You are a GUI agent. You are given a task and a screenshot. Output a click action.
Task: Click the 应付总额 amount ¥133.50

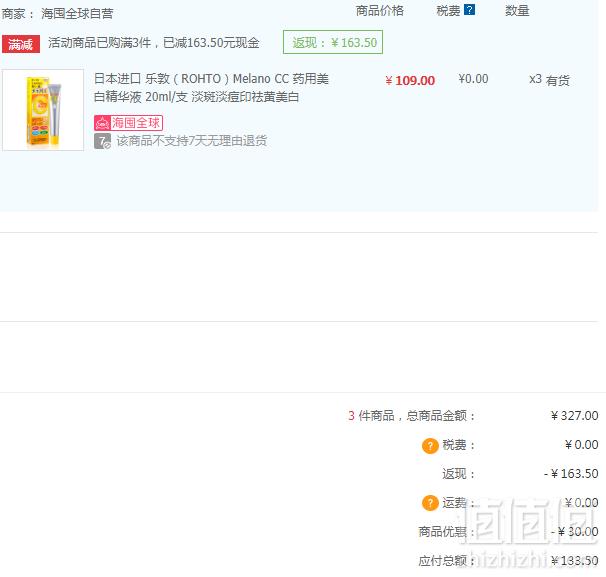coord(574,560)
